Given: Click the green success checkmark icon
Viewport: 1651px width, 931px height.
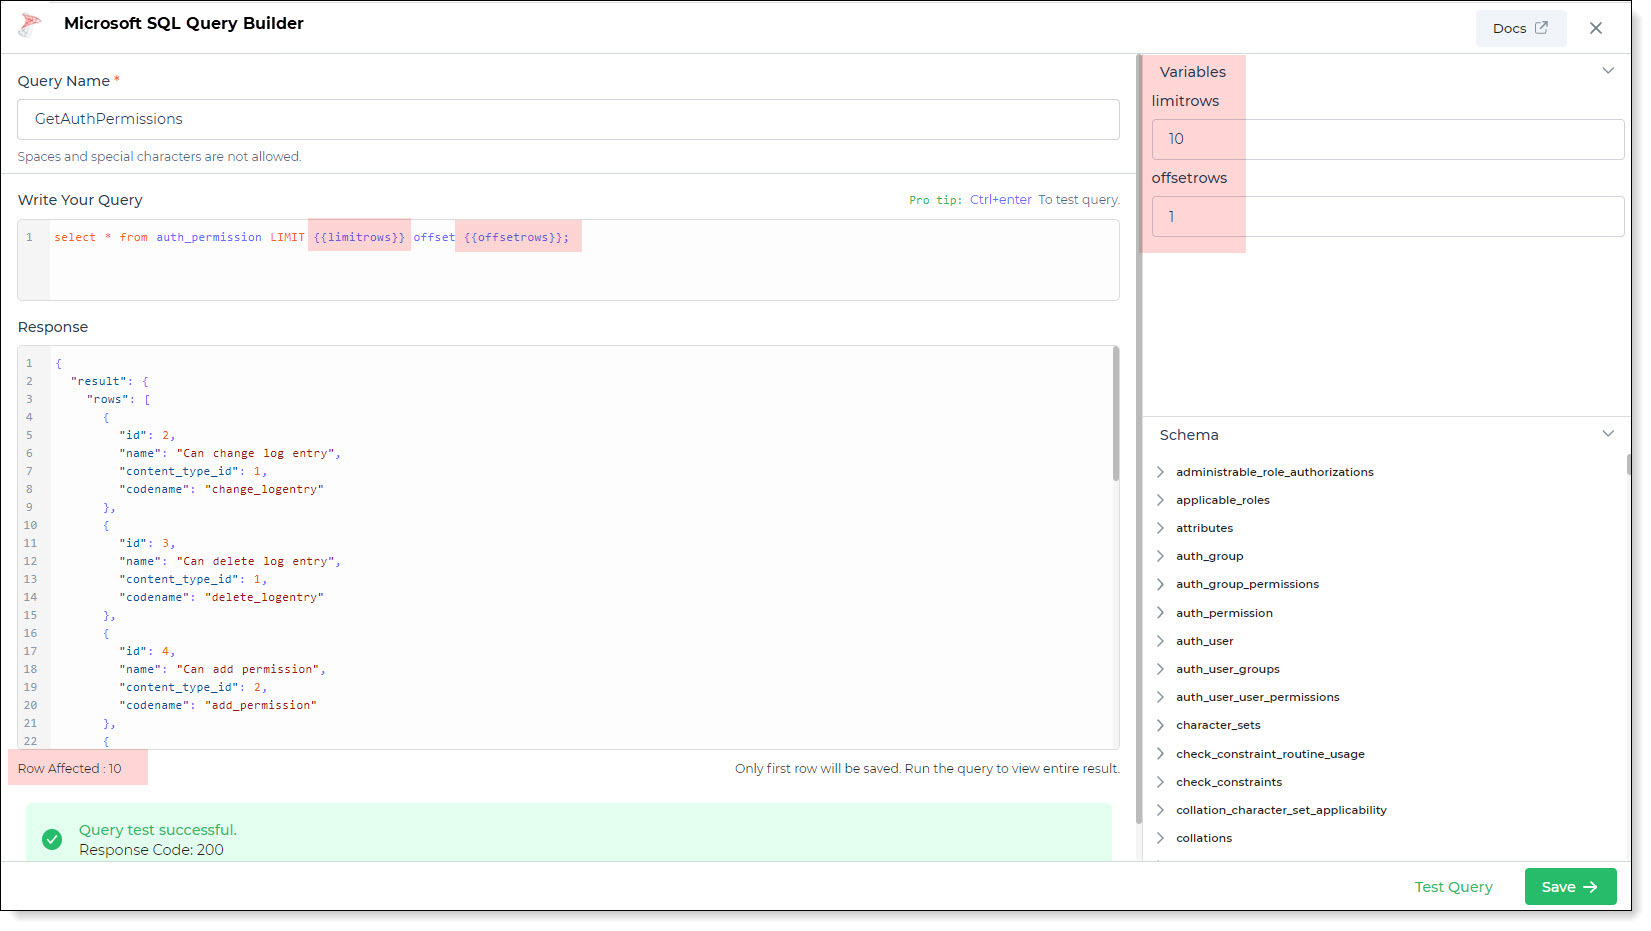Looking at the screenshot, I should tap(52, 839).
